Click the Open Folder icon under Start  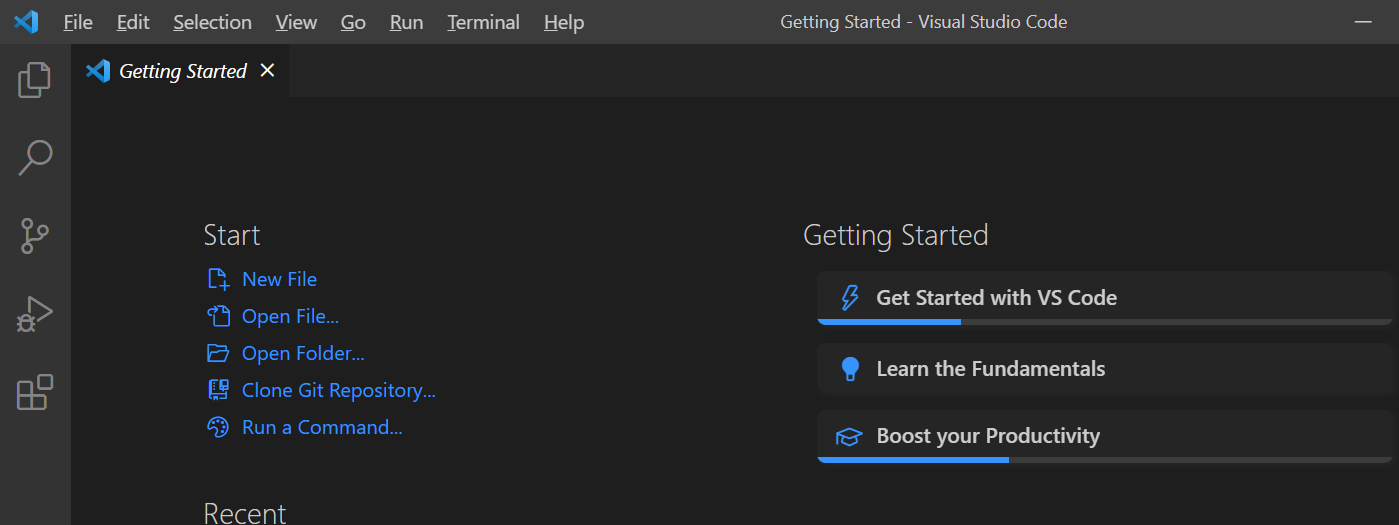point(218,353)
